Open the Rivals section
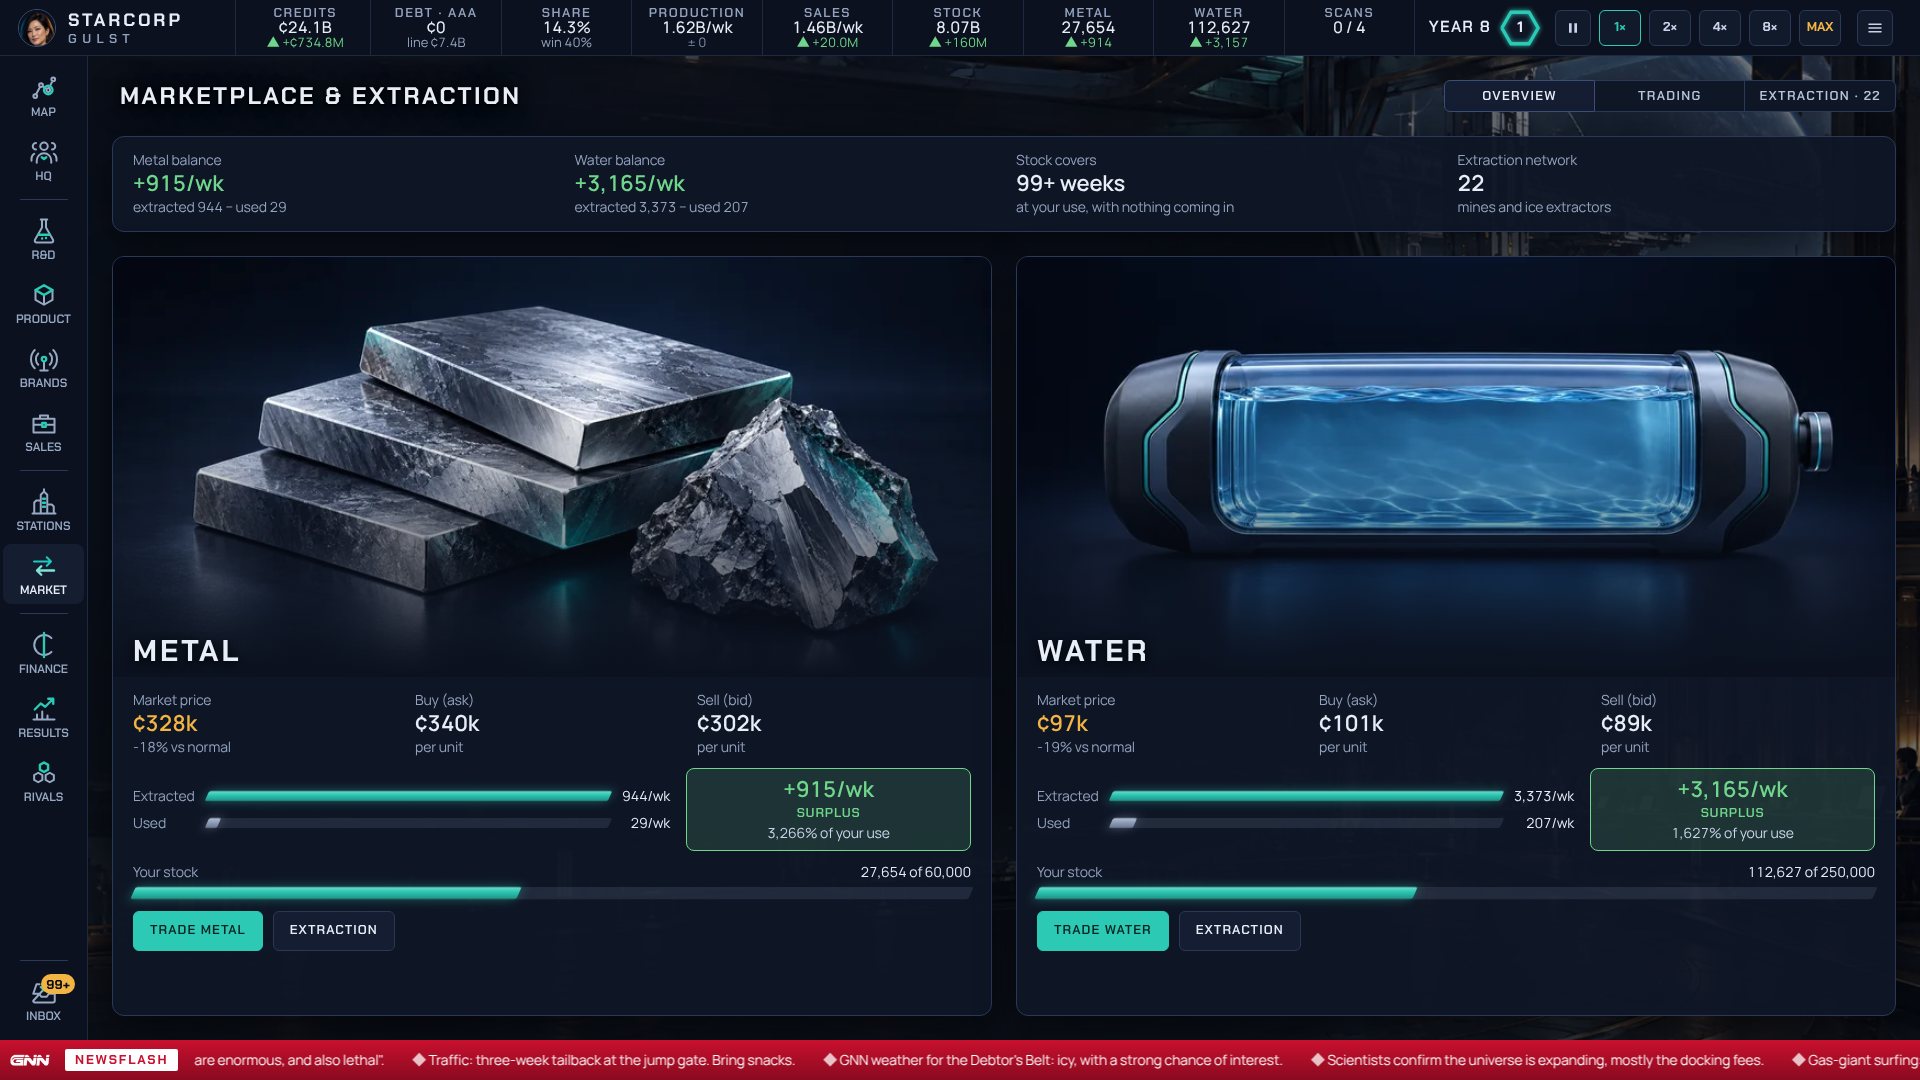Screen dimensions: 1920x1080 point(43,782)
